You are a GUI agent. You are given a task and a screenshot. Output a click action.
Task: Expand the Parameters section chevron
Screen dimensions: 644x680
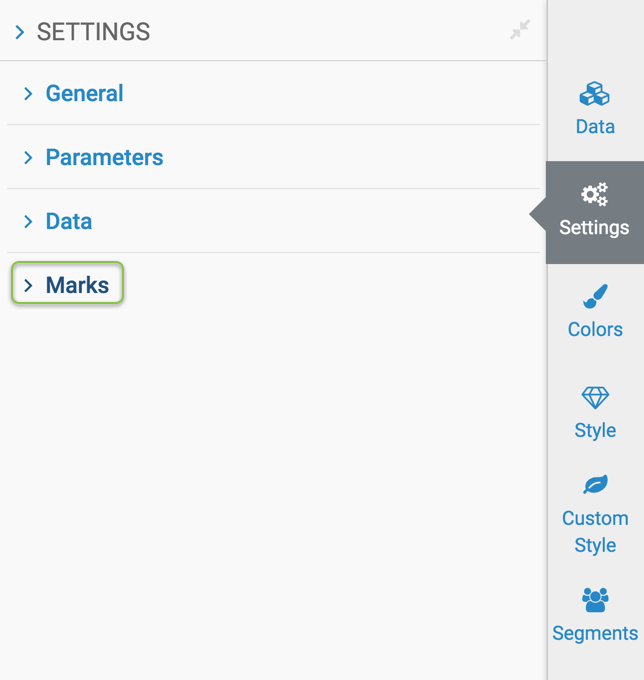coord(28,157)
